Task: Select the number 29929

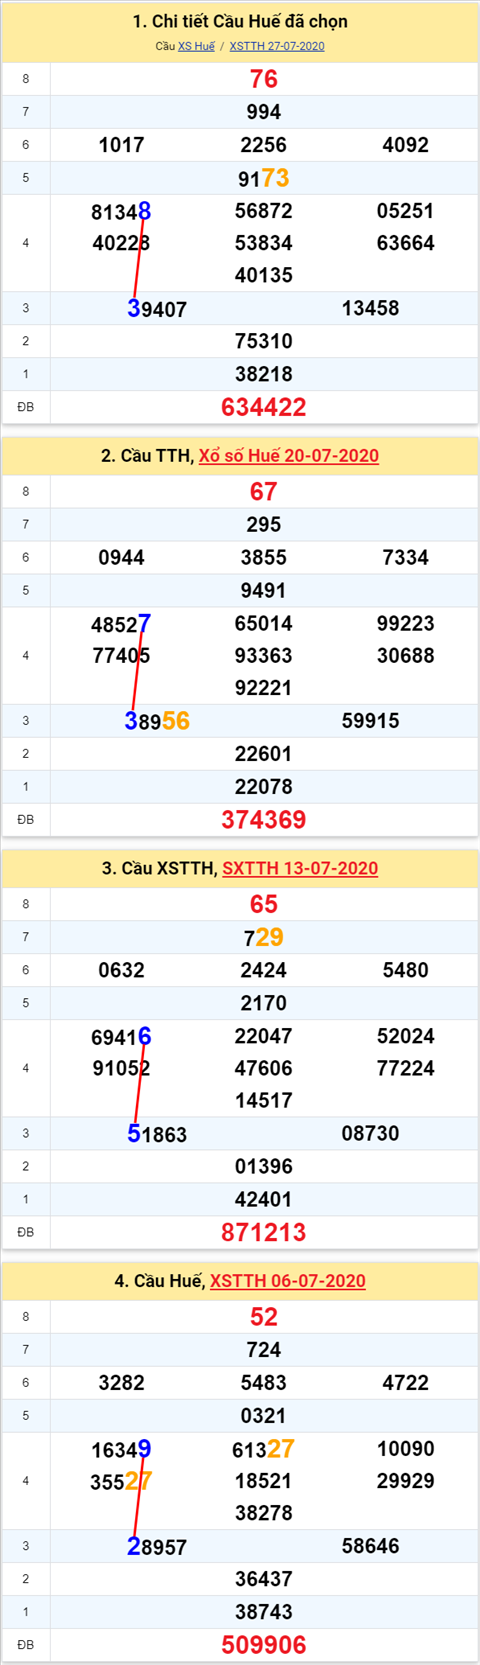Action: tap(406, 1481)
